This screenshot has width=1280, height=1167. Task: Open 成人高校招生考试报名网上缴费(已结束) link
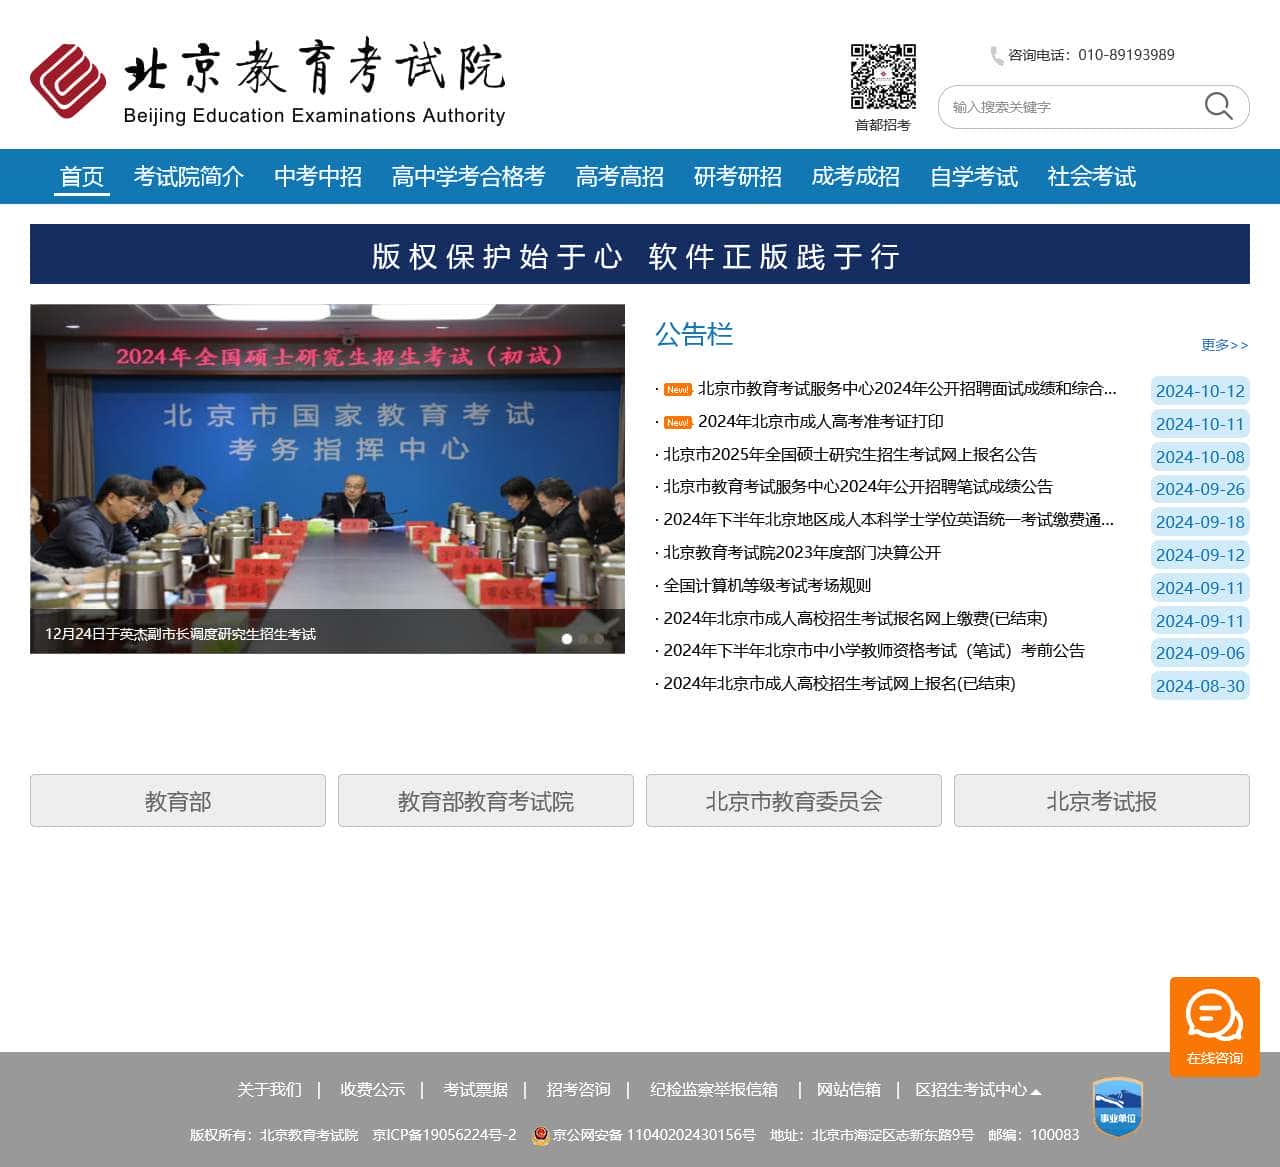pos(855,619)
